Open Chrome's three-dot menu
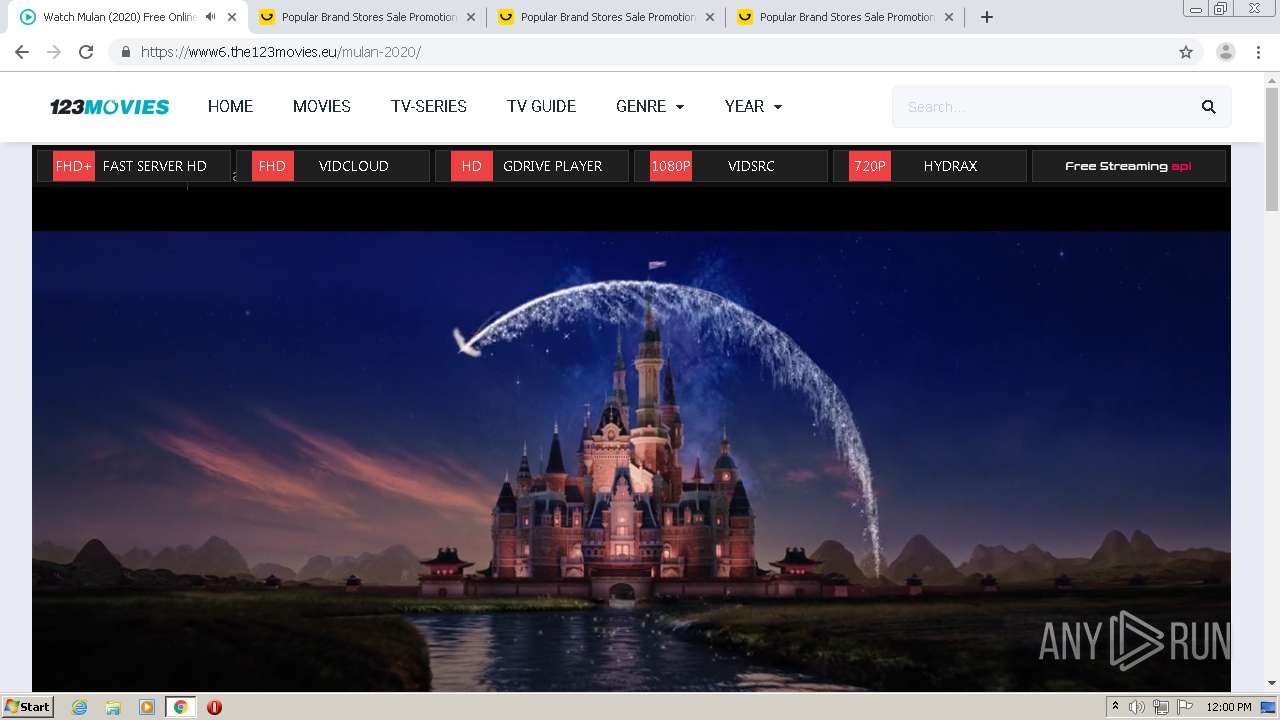The width and height of the screenshot is (1280, 720). click(1258, 52)
